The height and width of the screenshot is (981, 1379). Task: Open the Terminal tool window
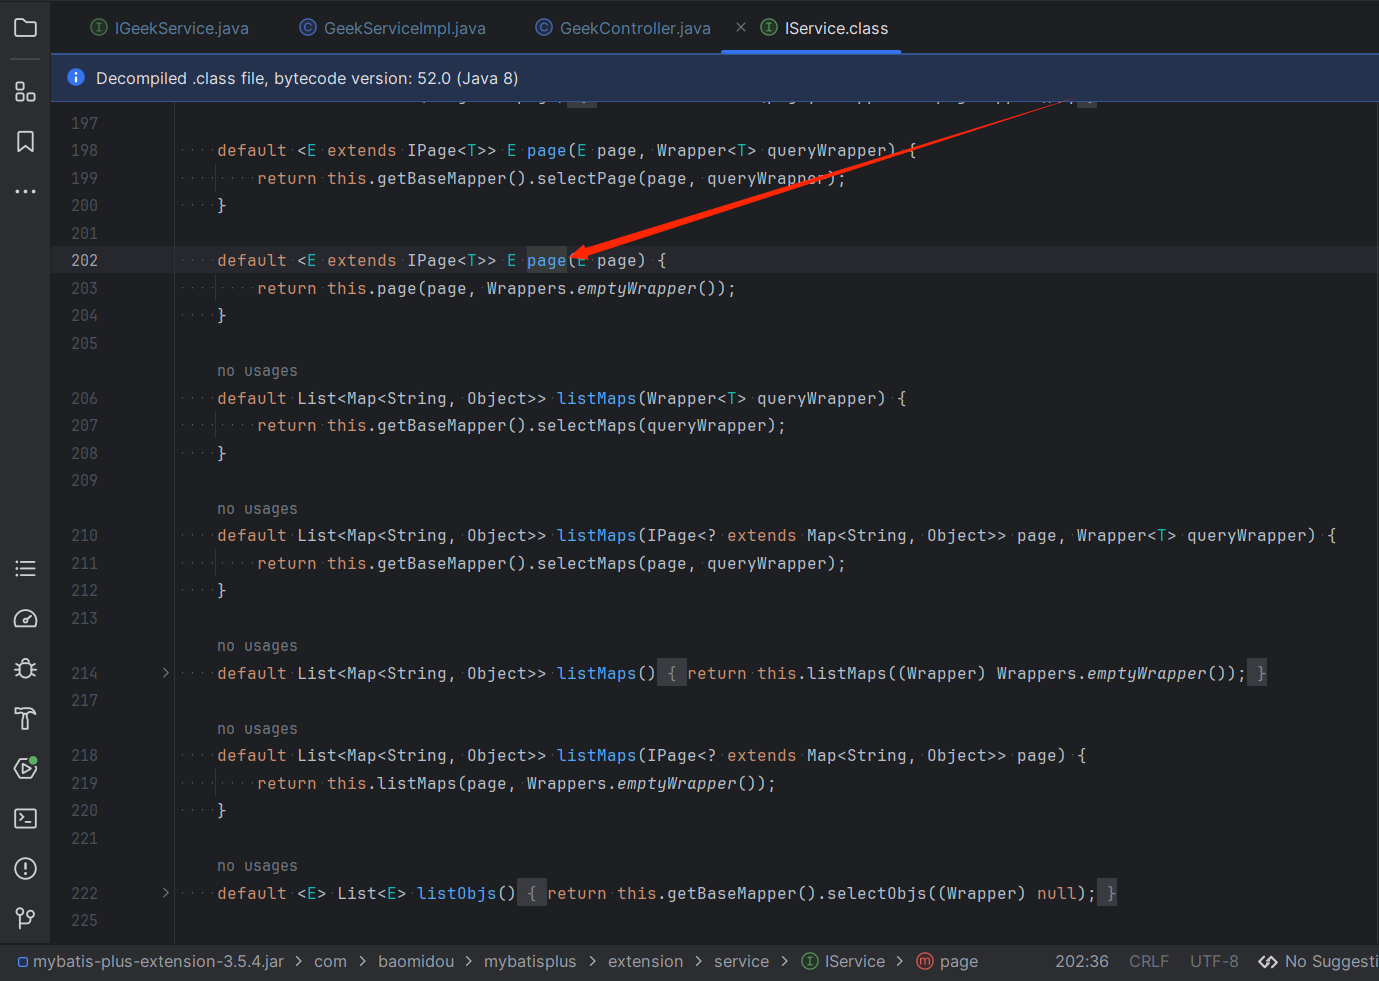(25, 818)
